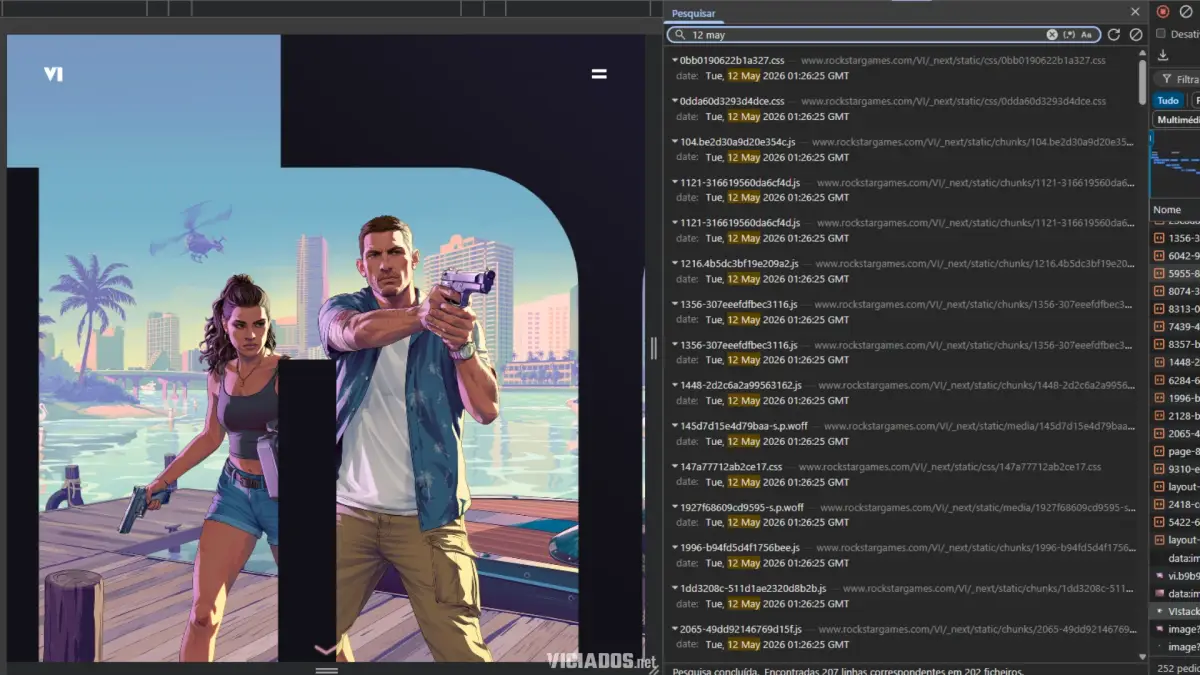Collapse result 145d7d15e4d79baa-s.p.woff

click(x=675, y=426)
